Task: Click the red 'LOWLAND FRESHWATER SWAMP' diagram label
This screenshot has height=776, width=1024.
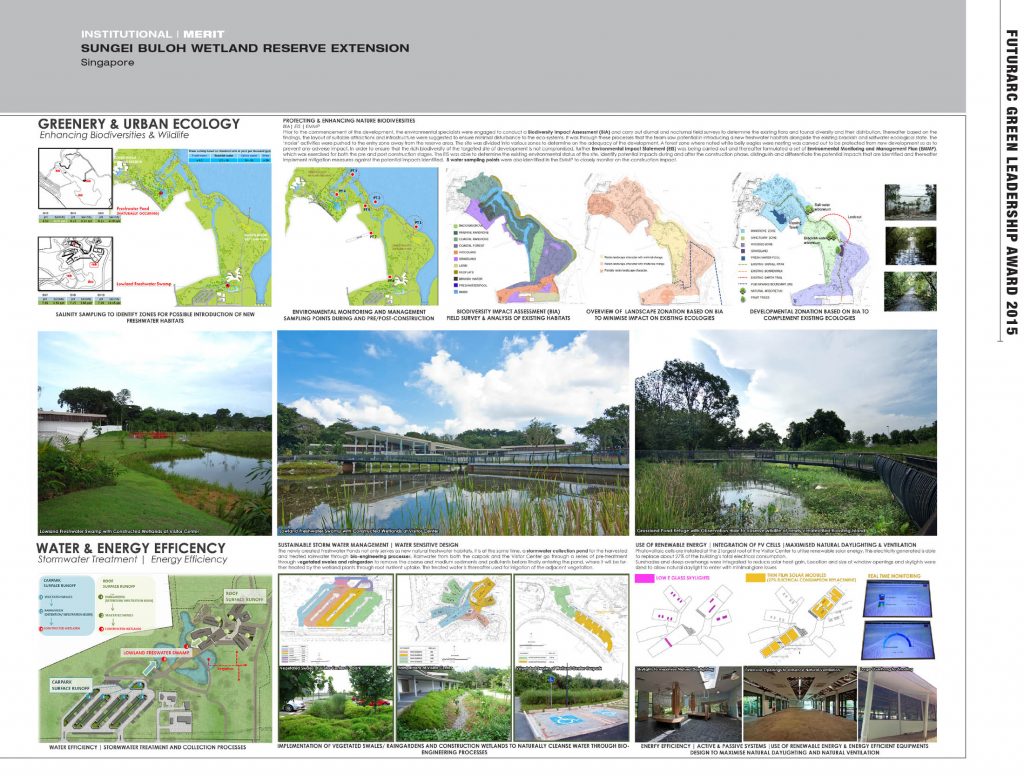Action: click(156, 653)
